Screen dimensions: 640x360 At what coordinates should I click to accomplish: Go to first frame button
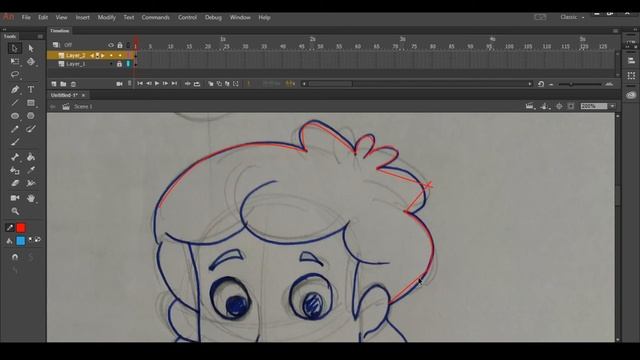140,84
